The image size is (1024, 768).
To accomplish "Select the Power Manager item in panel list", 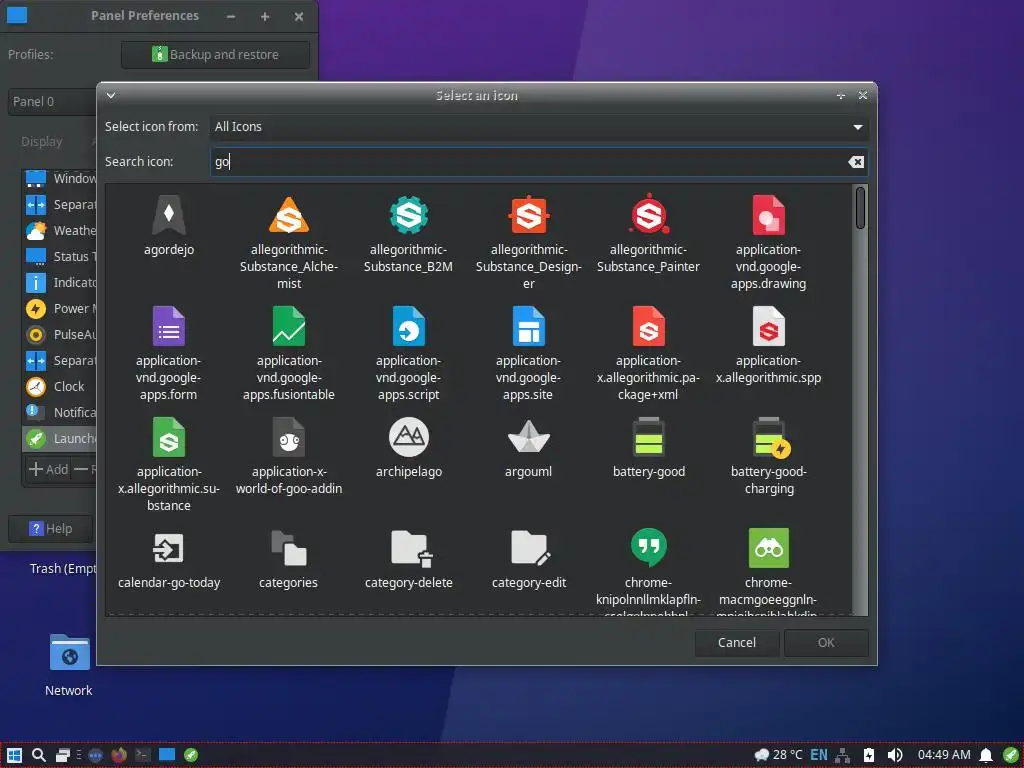I will (60, 309).
